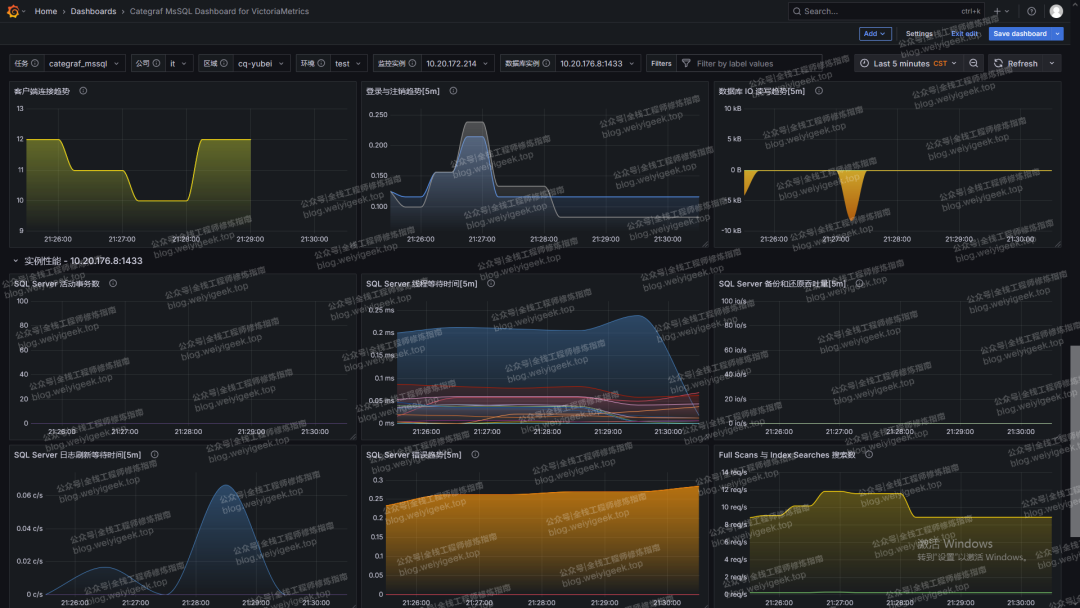The image size is (1080, 608).
Task: Click Save dashboard button
Action: coord(1020,34)
